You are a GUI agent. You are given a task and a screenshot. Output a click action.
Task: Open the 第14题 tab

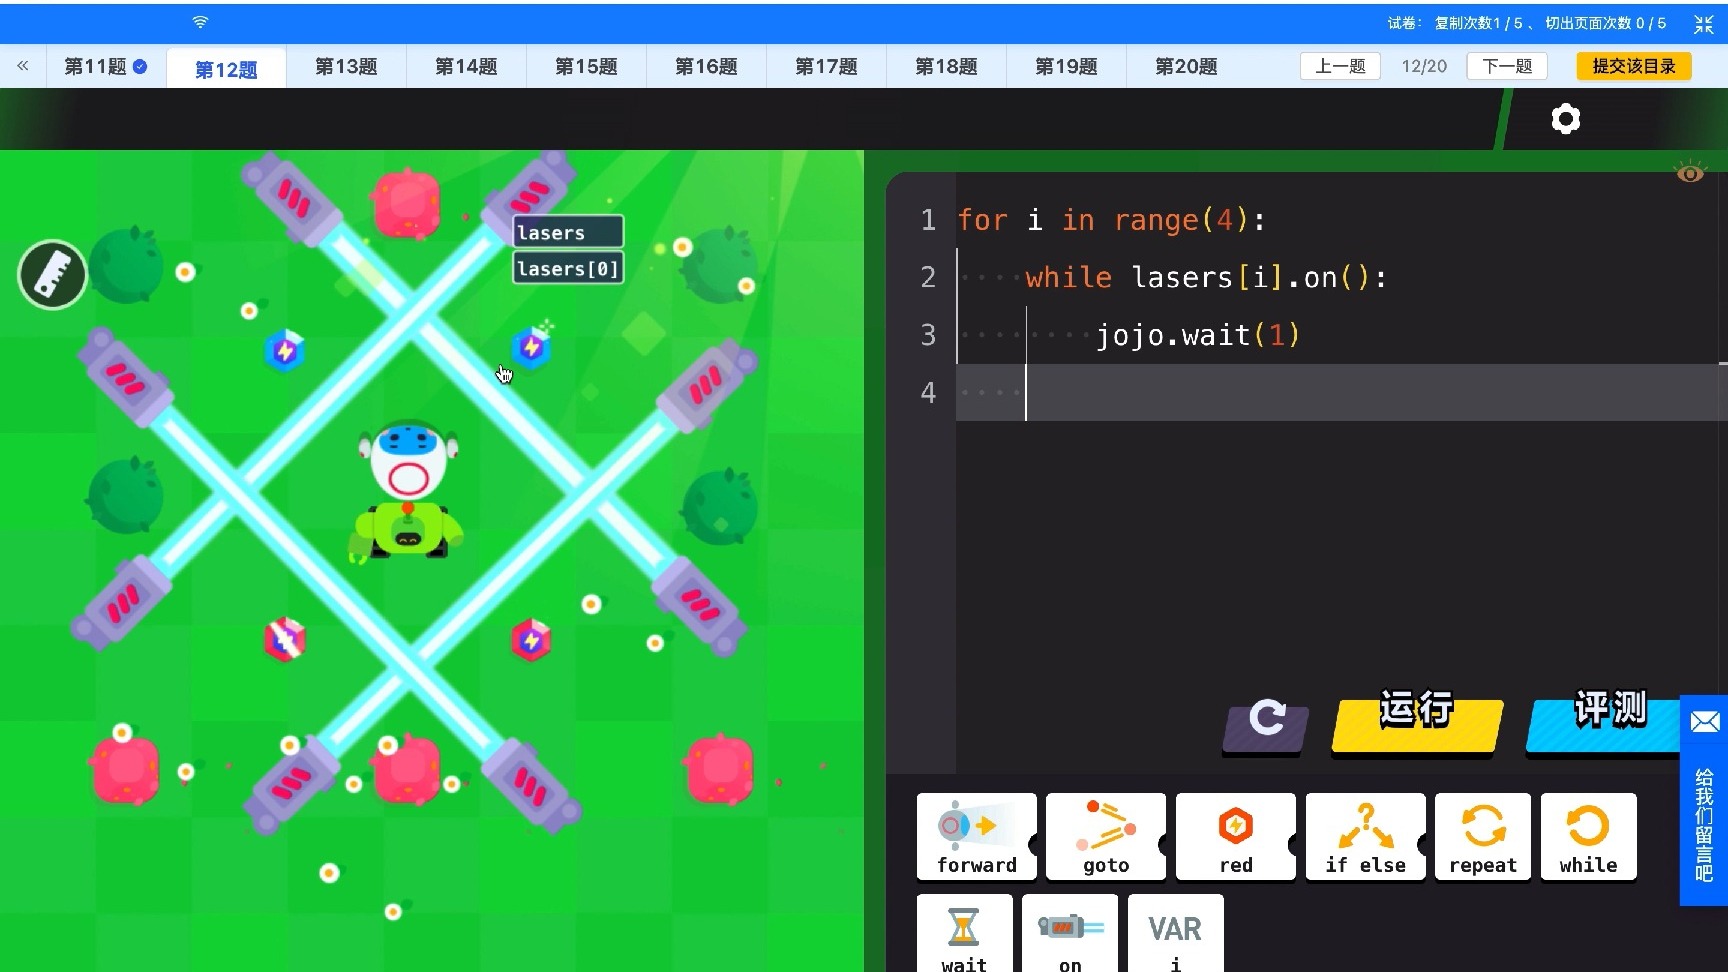coord(466,67)
